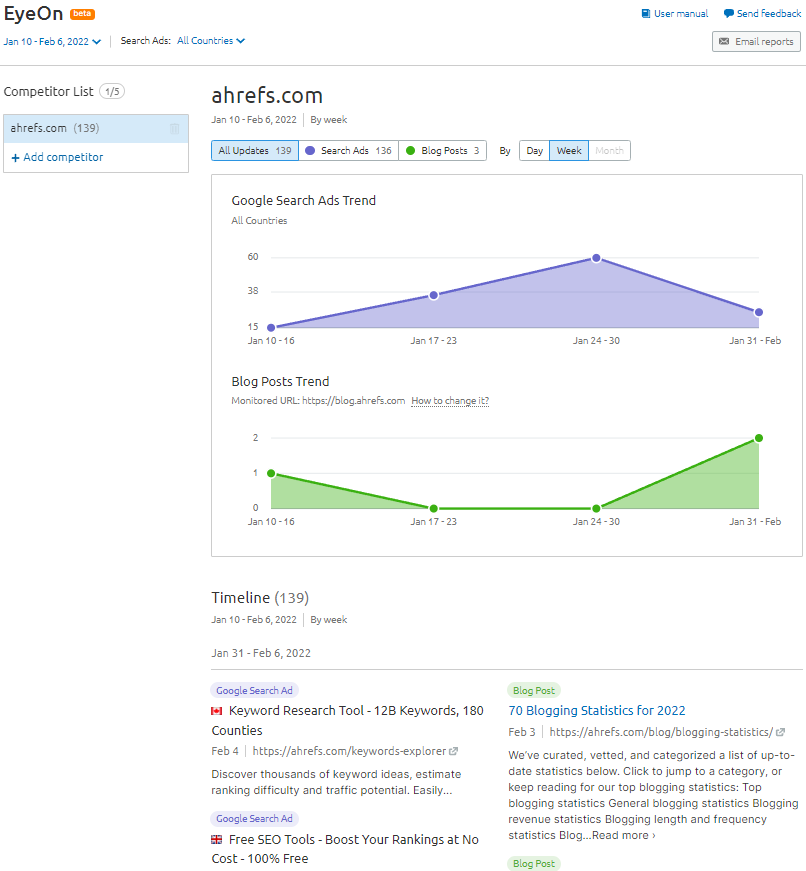Select ahrefs.com in Competitor List
Screen dimensions: 806x871
click(x=96, y=128)
